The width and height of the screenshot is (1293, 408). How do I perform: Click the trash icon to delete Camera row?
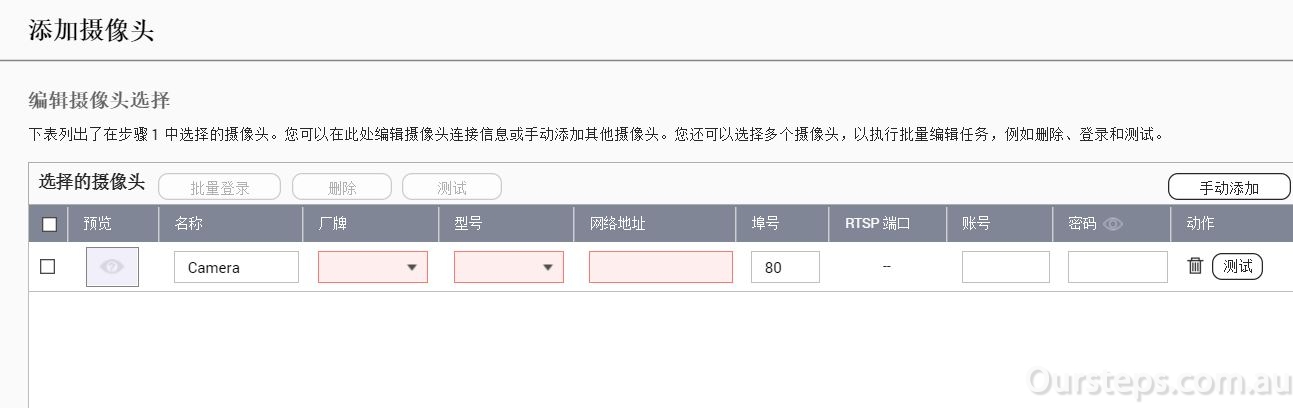coord(1195,266)
